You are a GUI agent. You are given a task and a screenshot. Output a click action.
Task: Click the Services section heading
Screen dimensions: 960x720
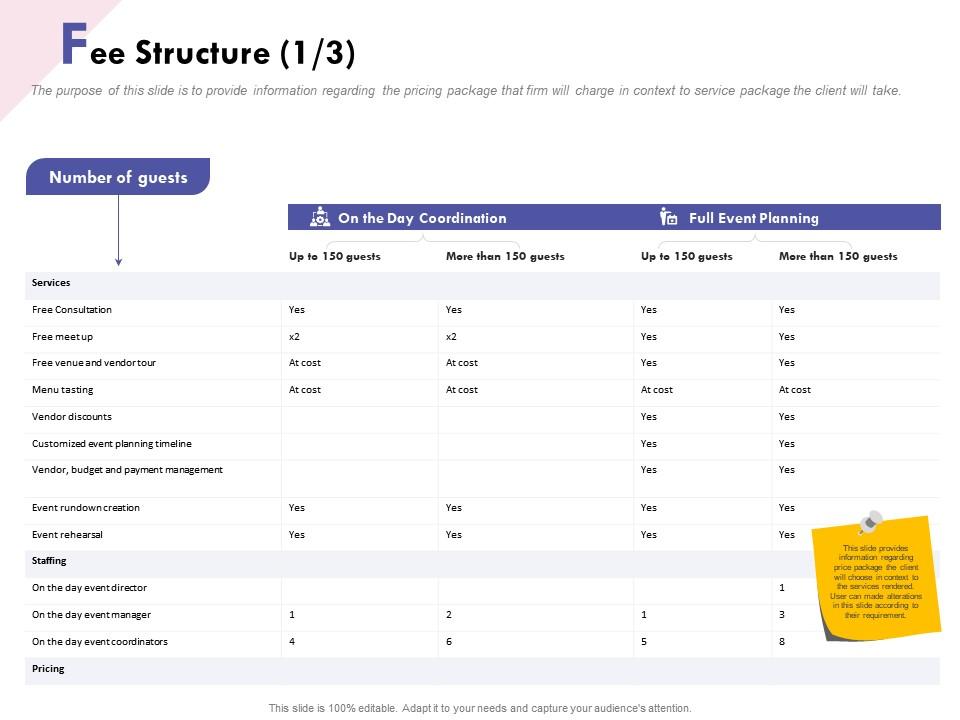click(x=51, y=283)
